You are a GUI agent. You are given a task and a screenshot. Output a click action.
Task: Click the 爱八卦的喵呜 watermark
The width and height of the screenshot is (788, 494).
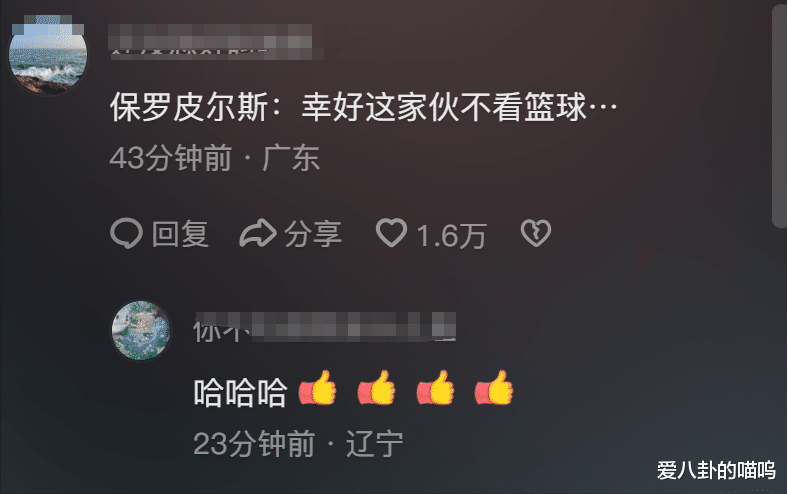tap(716, 470)
